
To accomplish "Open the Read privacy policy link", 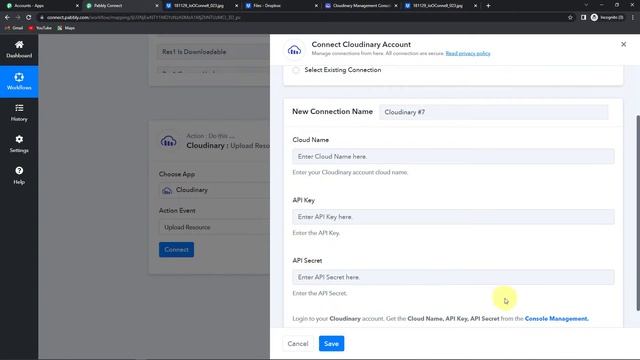I will (468, 53).
